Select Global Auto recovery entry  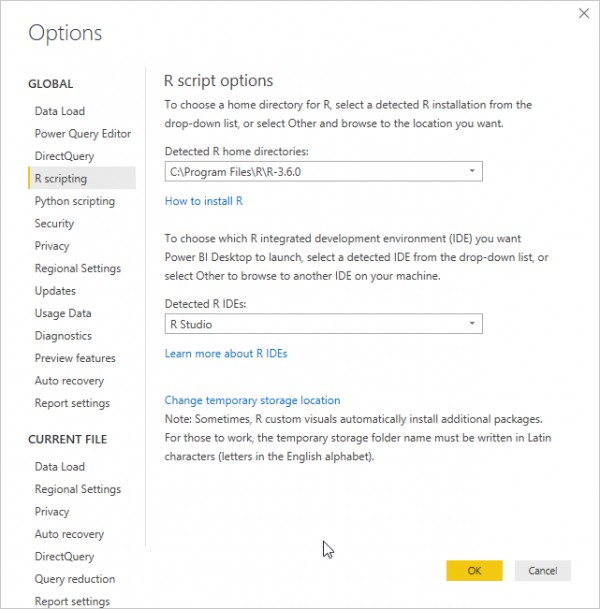69,381
